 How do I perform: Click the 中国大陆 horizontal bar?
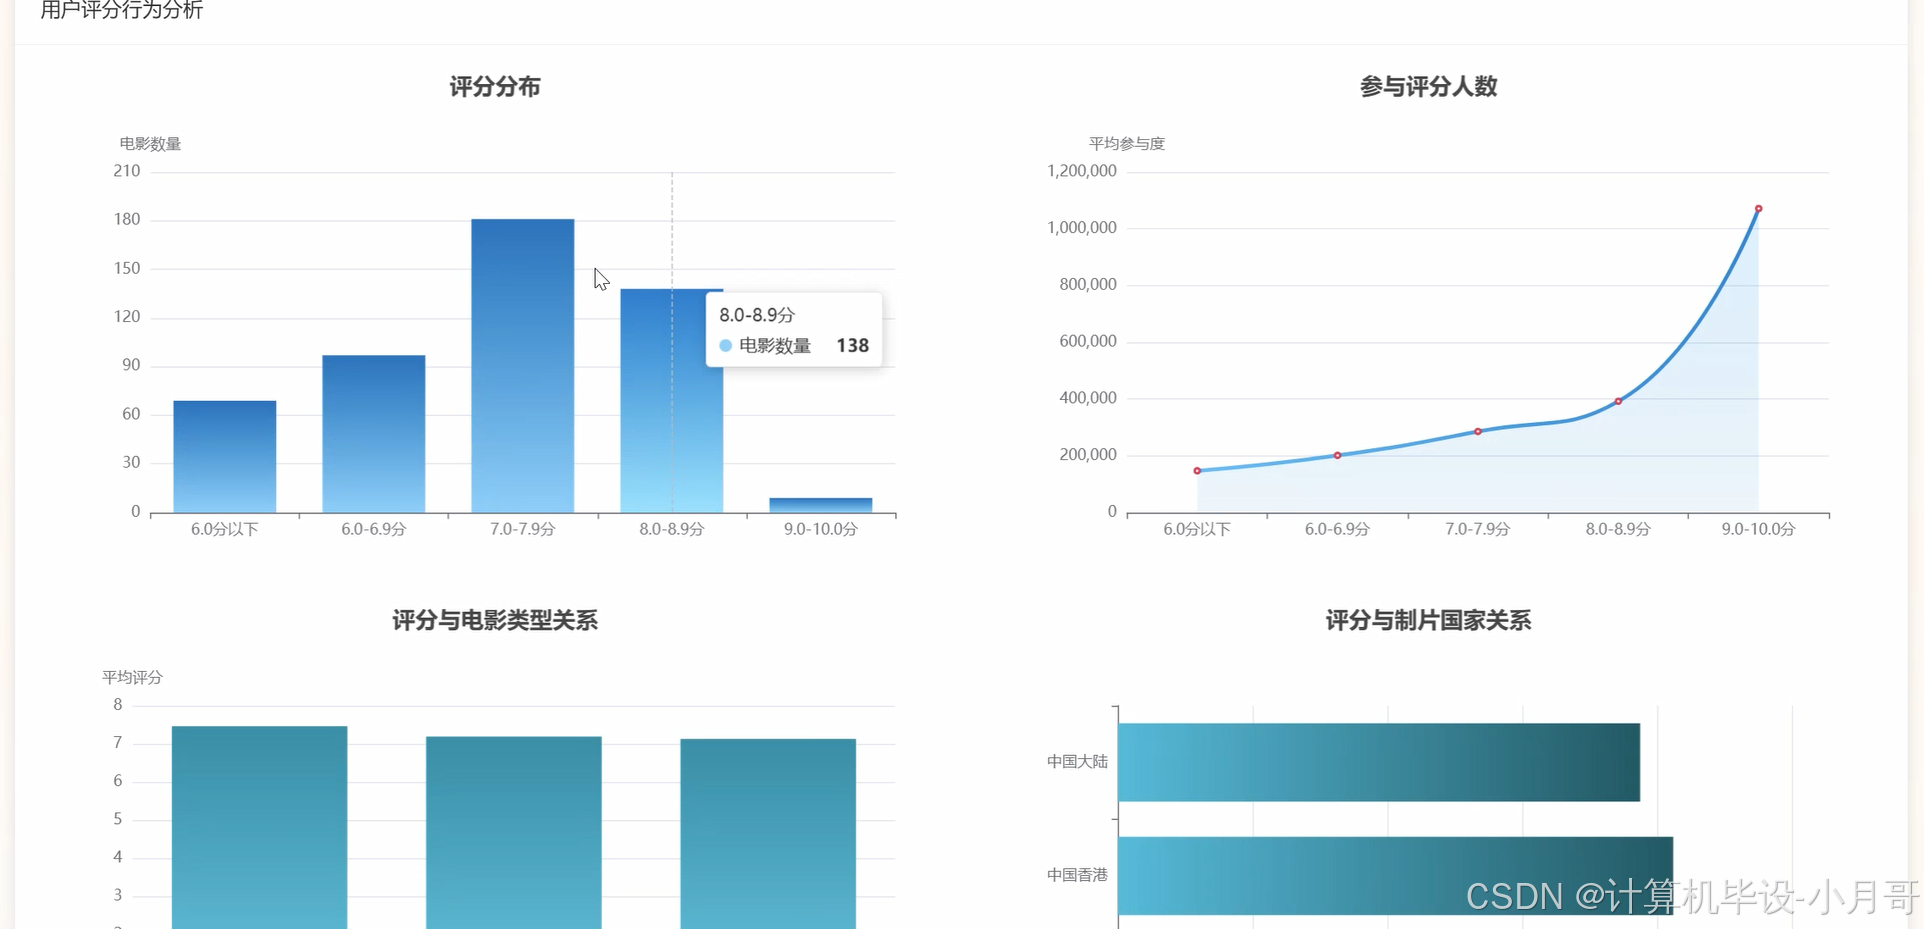(x=1379, y=762)
